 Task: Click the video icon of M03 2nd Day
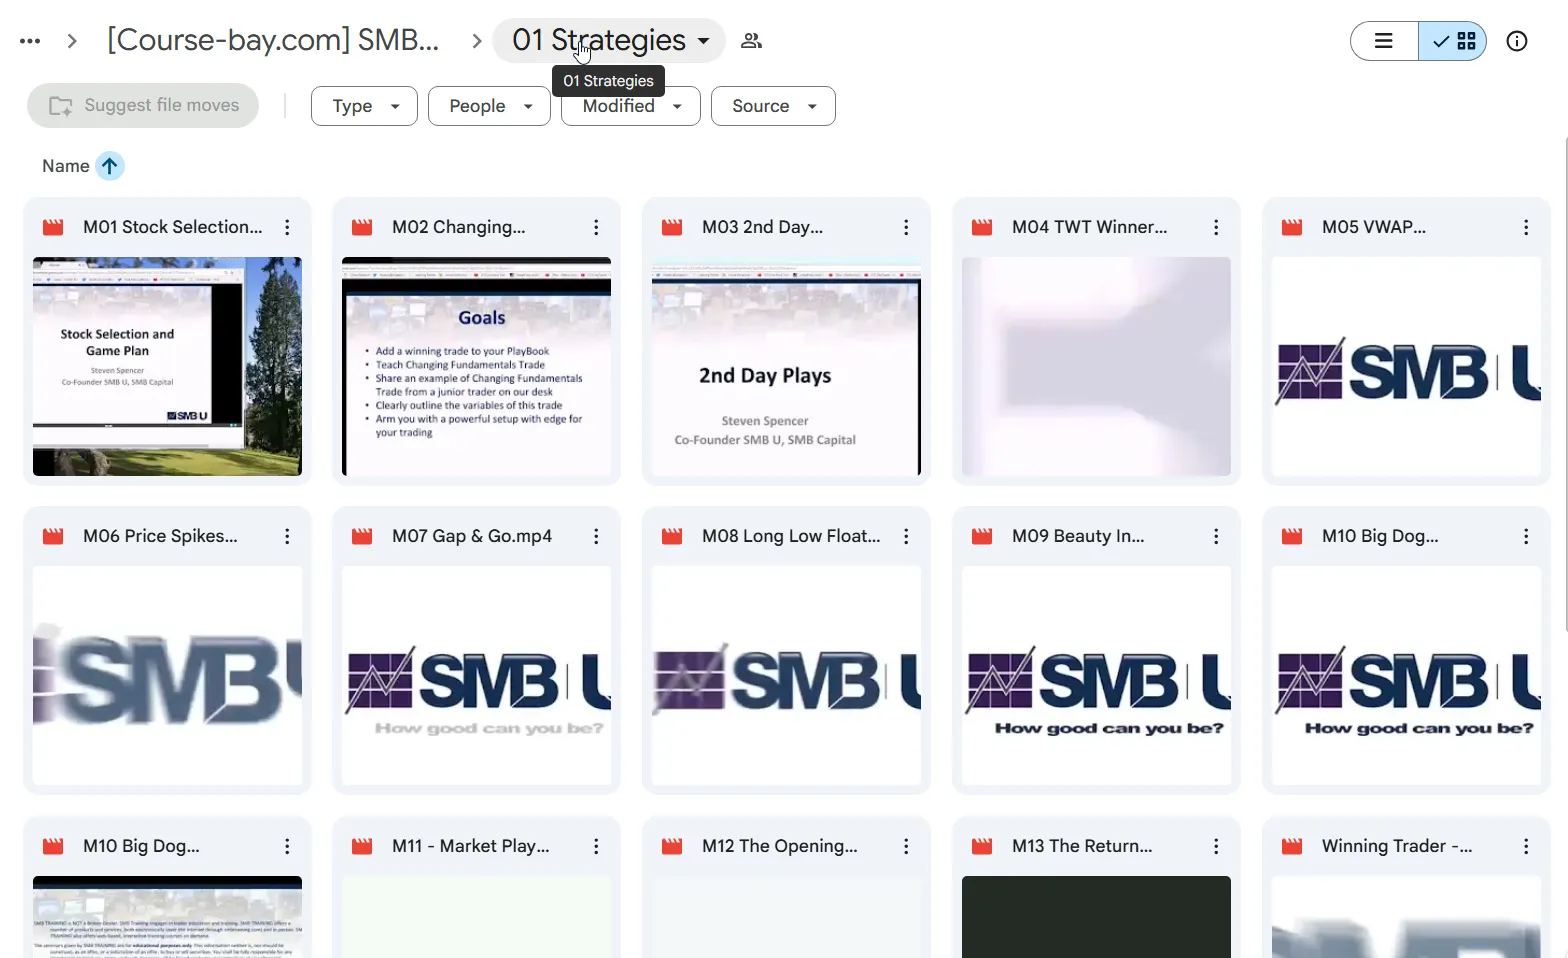click(x=672, y=228)
